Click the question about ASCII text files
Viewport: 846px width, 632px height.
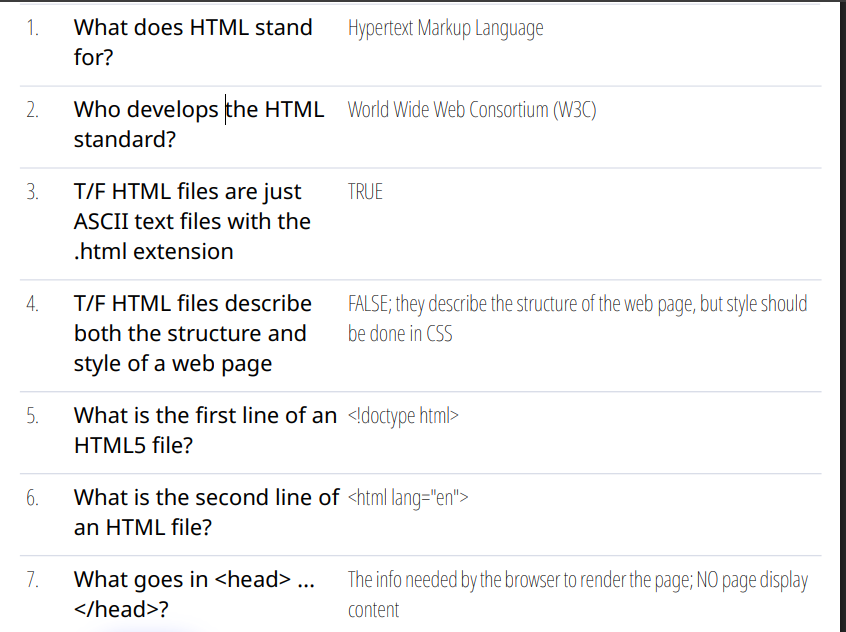(x=192, y=222)
